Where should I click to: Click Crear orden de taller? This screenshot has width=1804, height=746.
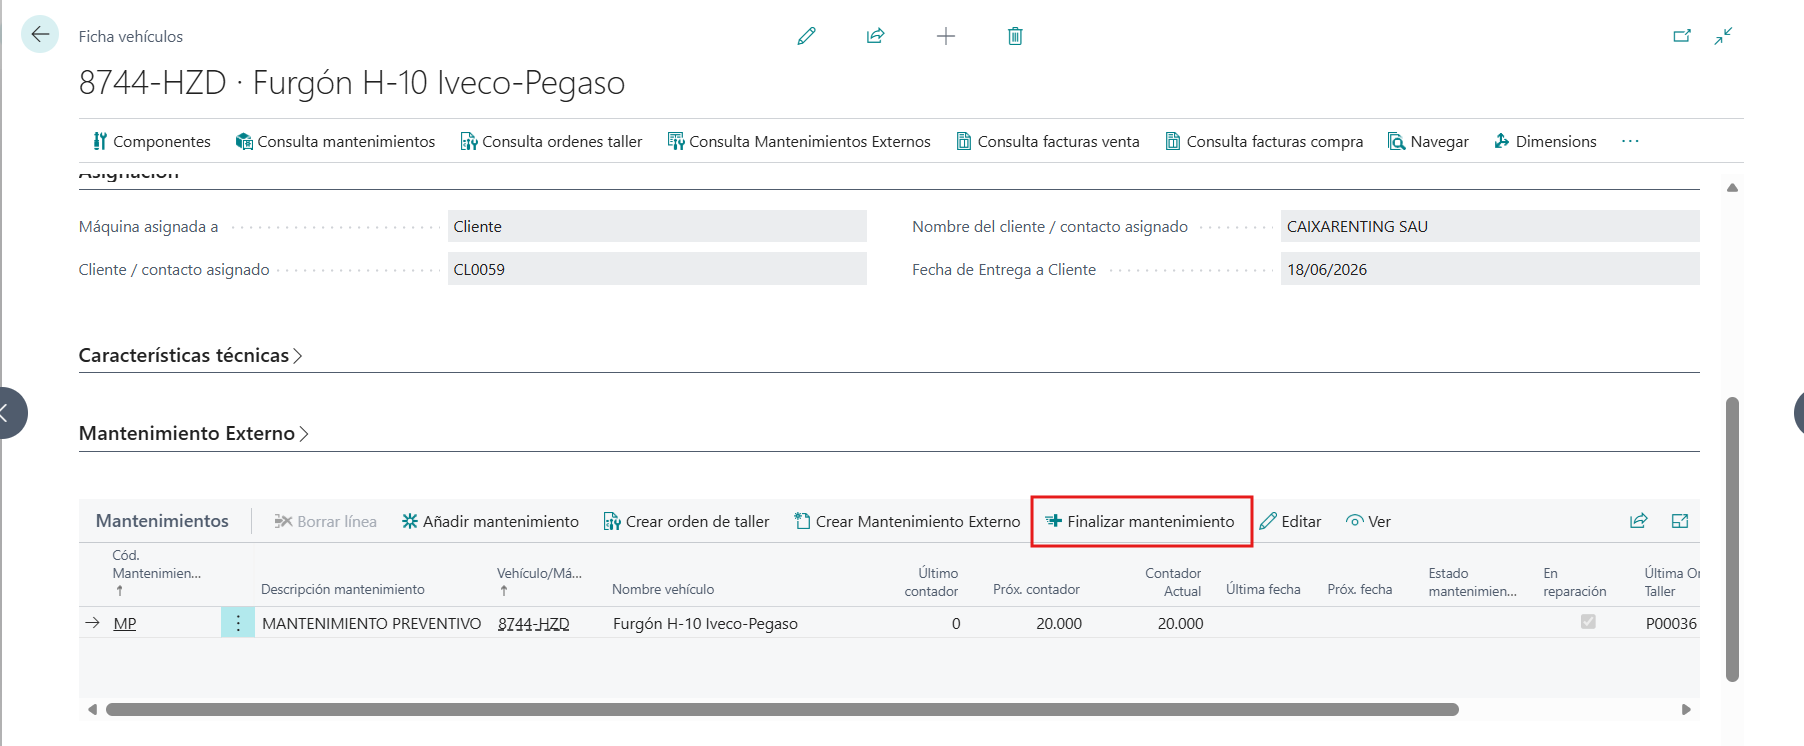(687, 521)
